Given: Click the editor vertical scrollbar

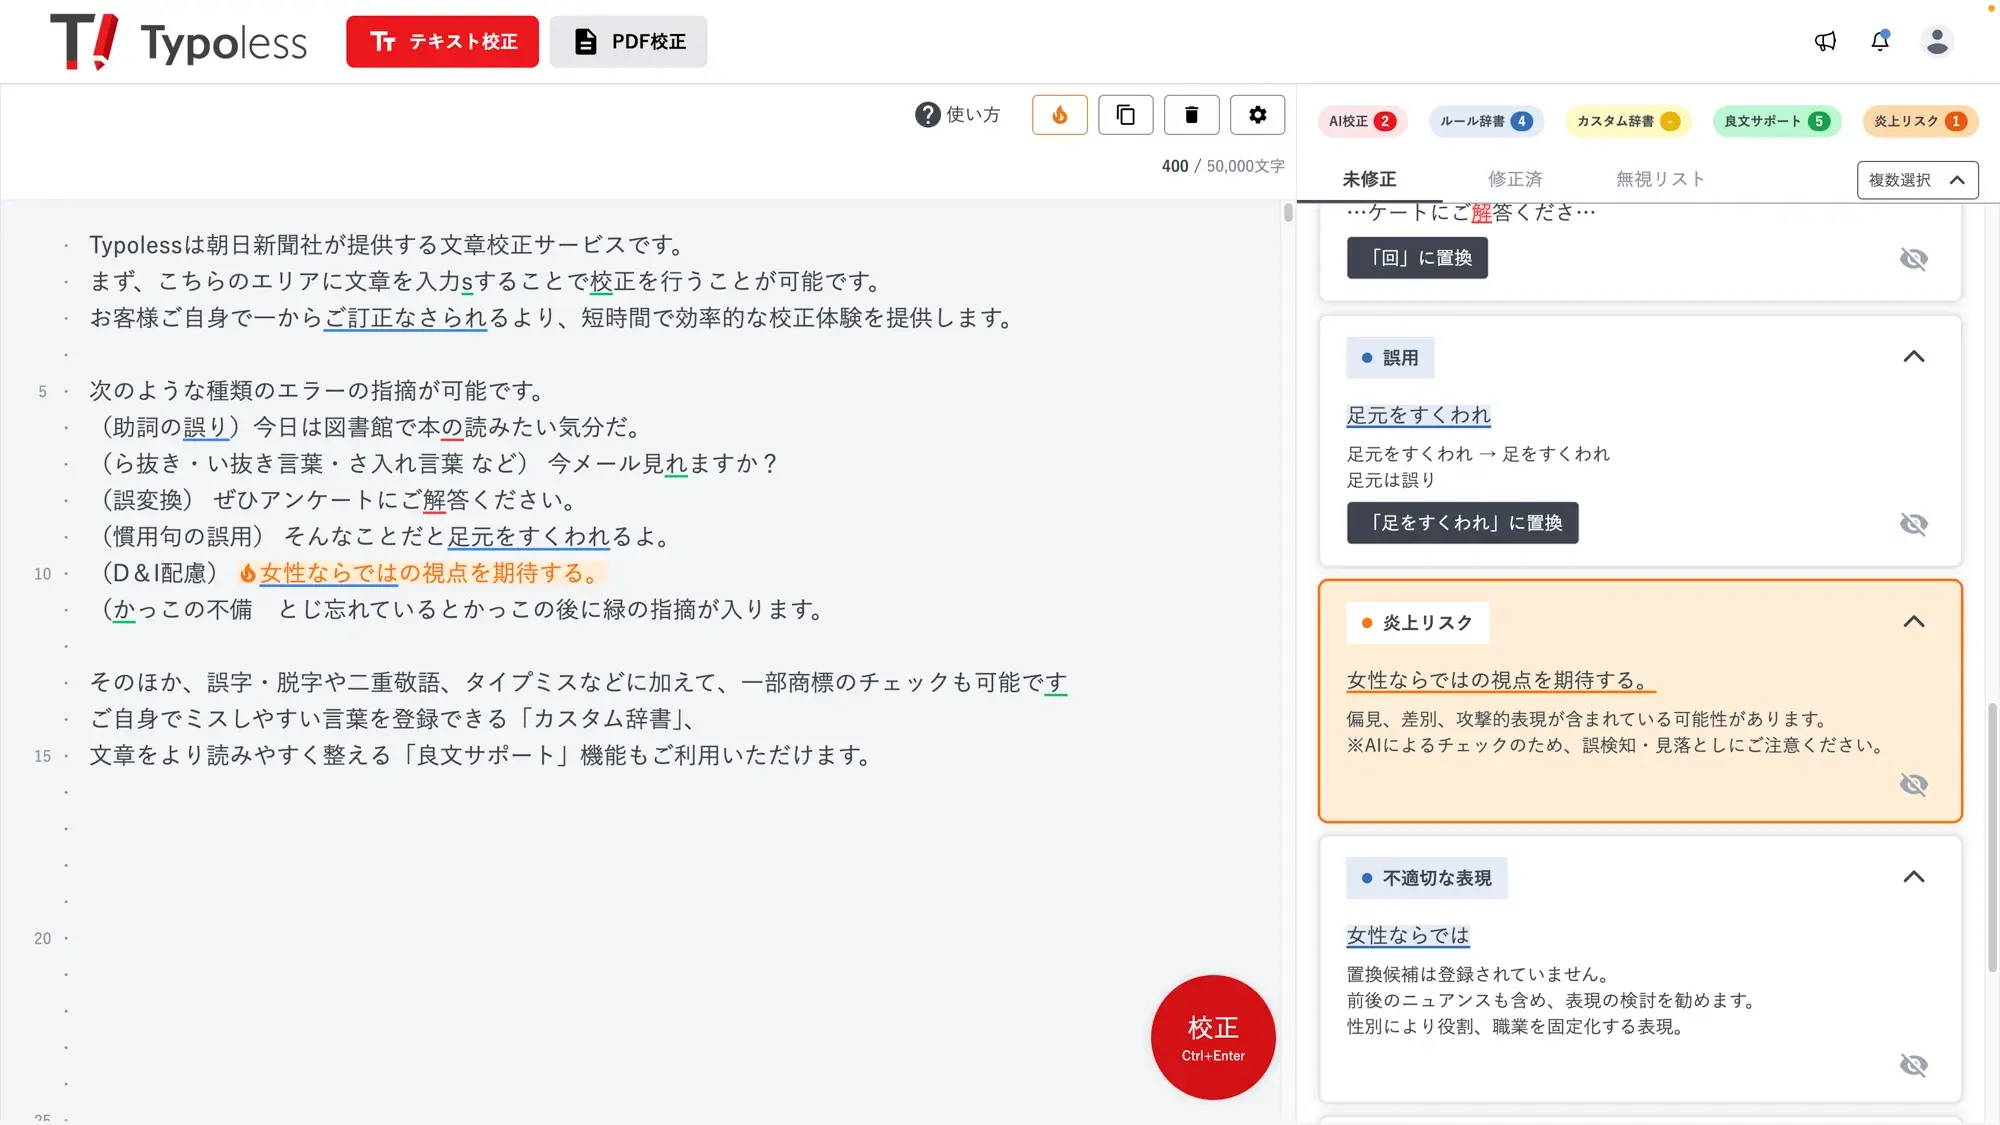Looking at the screenshot, I should pos(1288,213).
